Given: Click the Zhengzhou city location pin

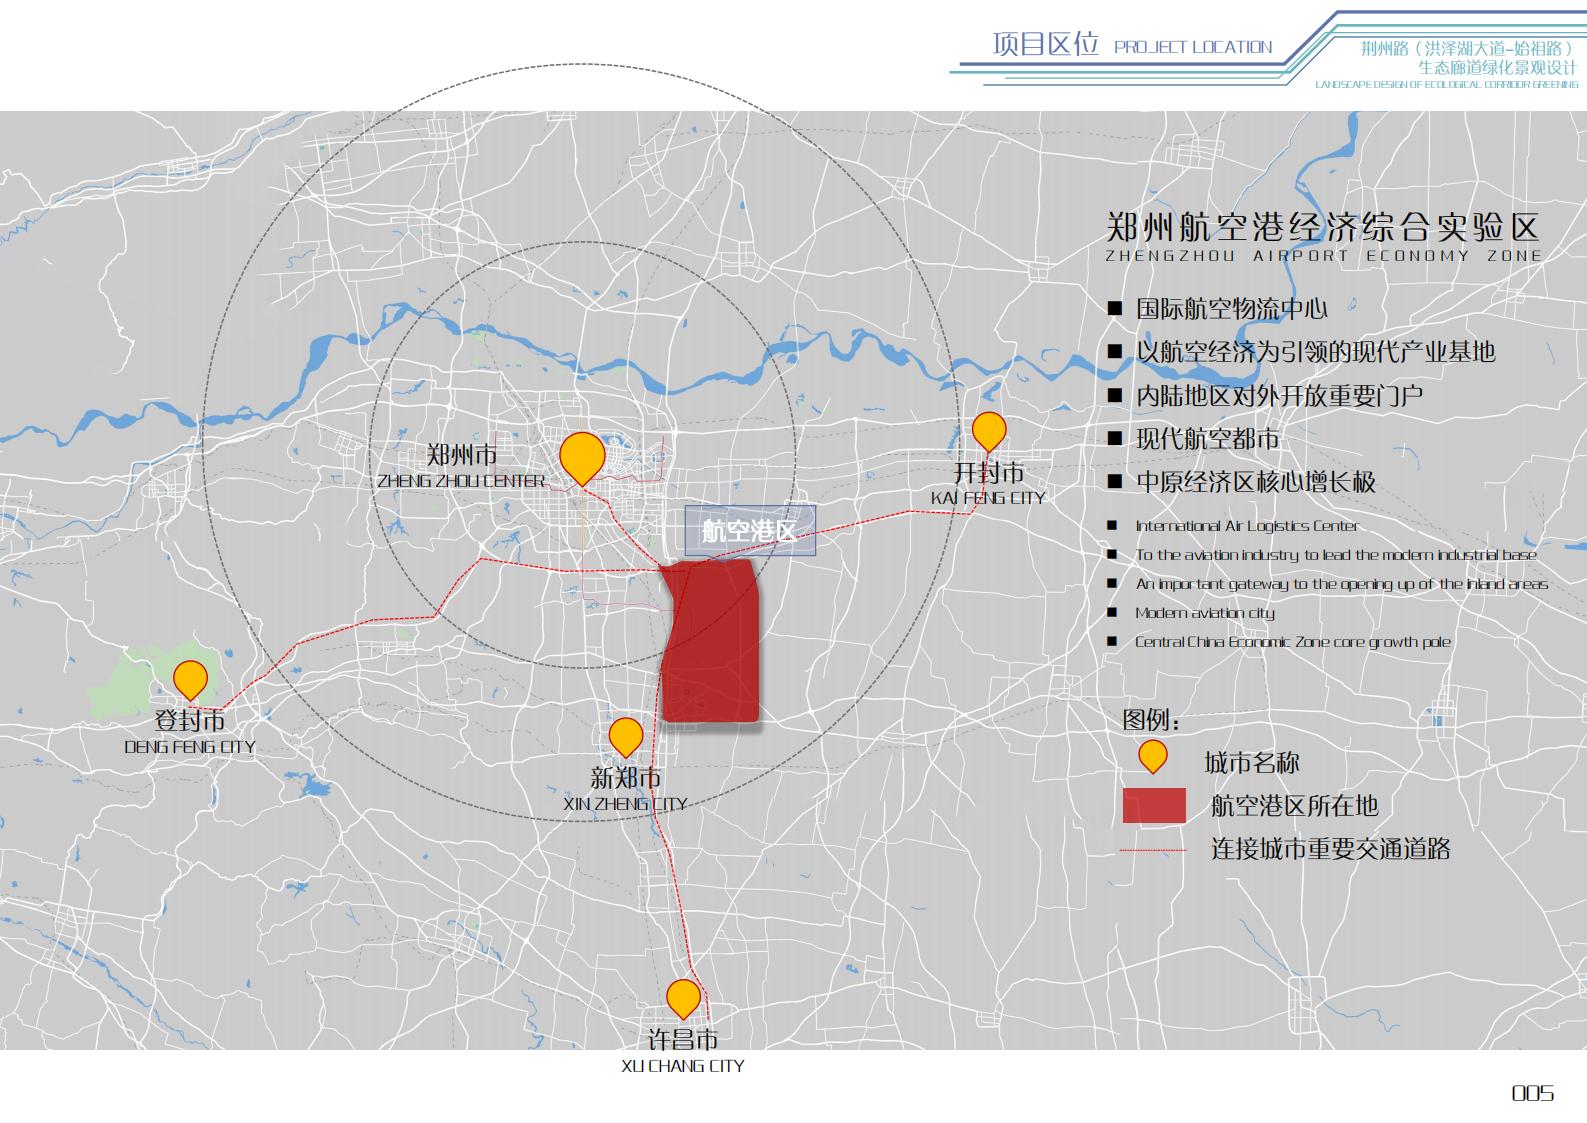Looking at the screenshot, I should [x=582, y=458].
